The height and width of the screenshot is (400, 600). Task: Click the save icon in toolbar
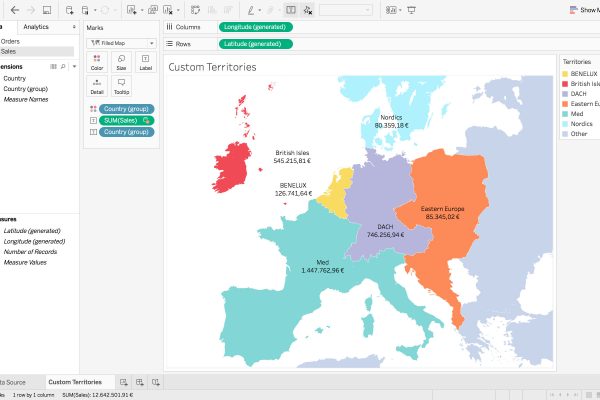pyautogui.click(x=46, y=9)
